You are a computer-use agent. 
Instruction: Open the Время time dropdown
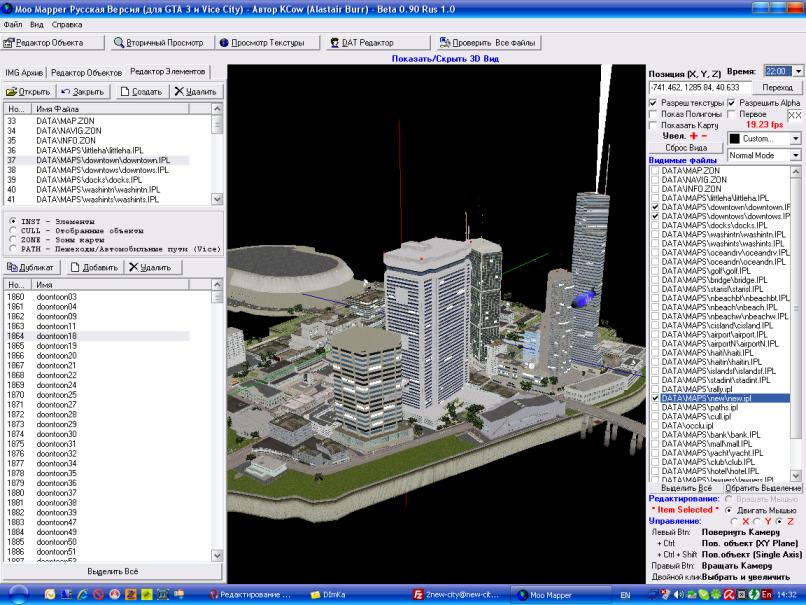pos(798,71)
